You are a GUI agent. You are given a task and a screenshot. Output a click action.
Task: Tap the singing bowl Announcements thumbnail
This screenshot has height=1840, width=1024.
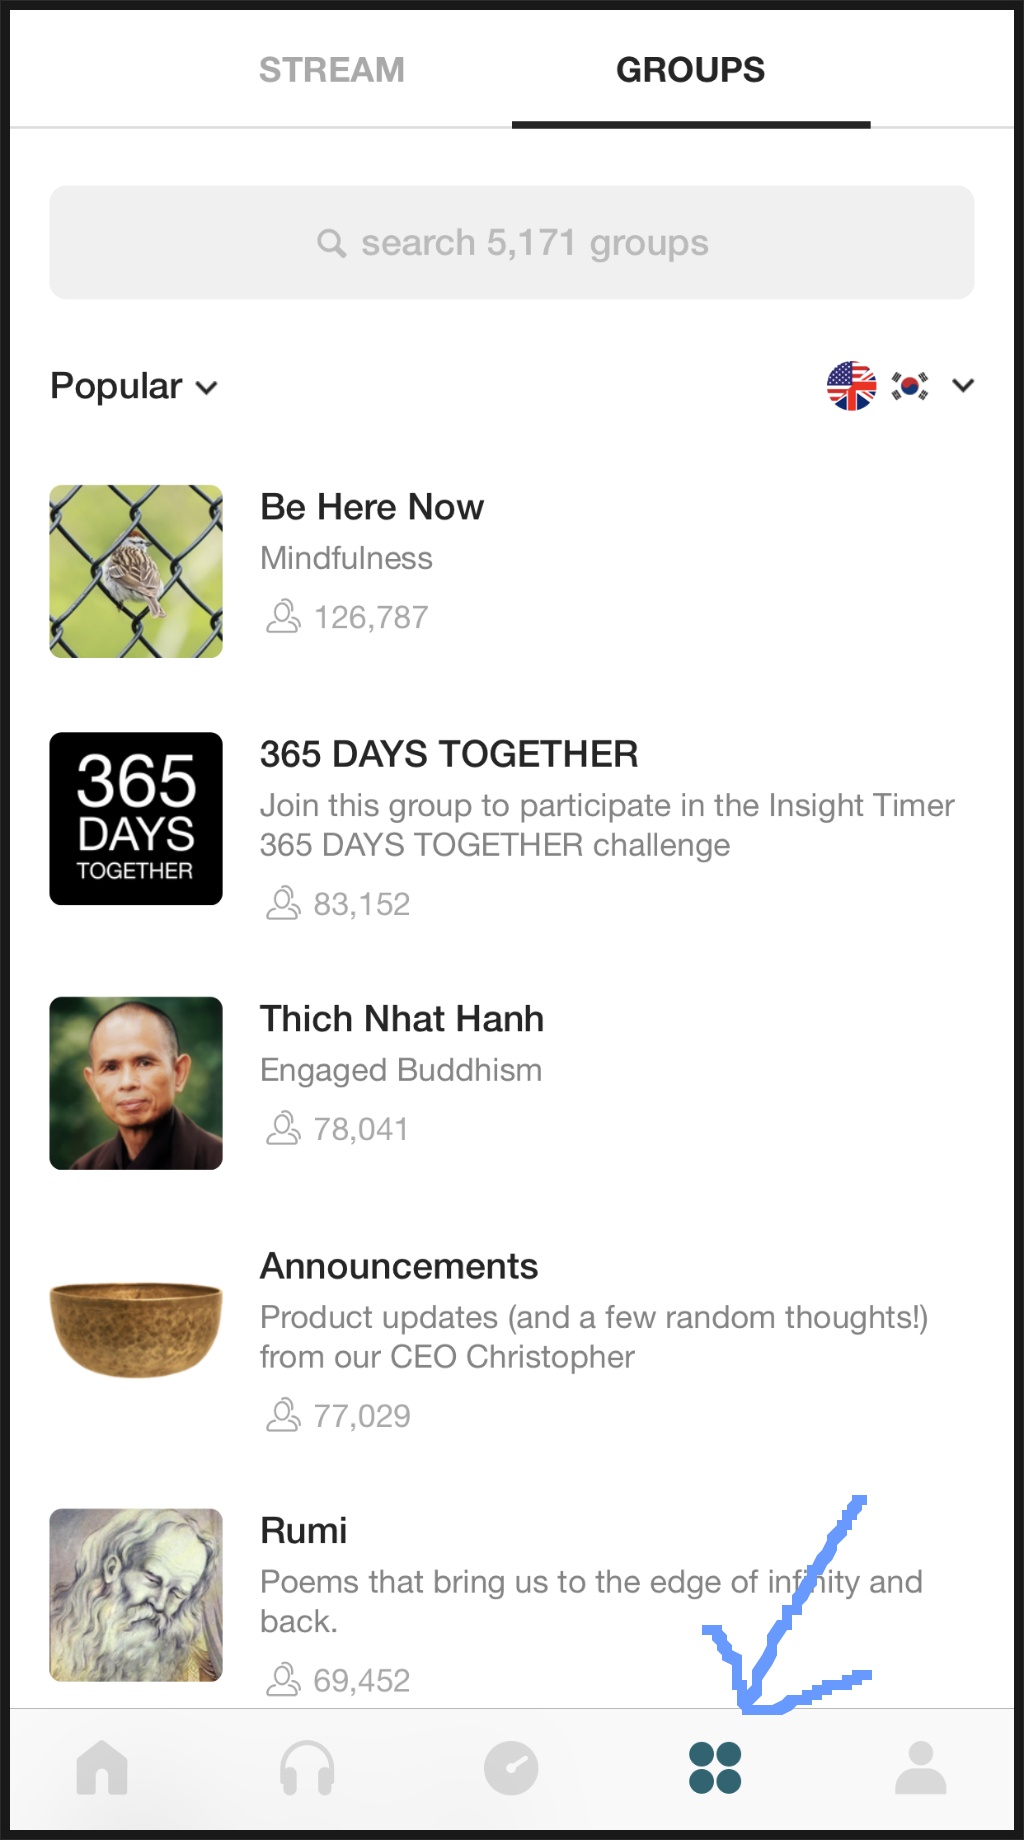(136, 1330)
